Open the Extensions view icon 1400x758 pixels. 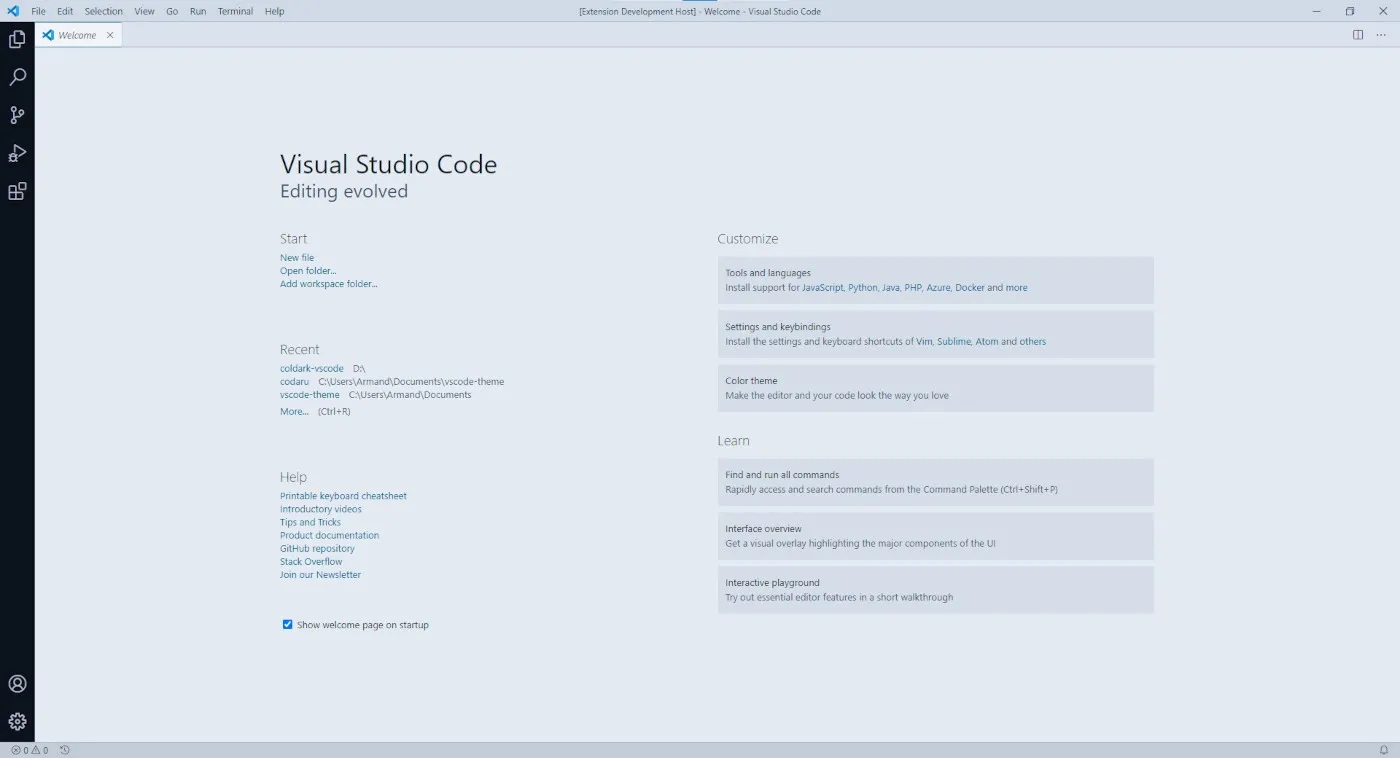click(17, 192)
